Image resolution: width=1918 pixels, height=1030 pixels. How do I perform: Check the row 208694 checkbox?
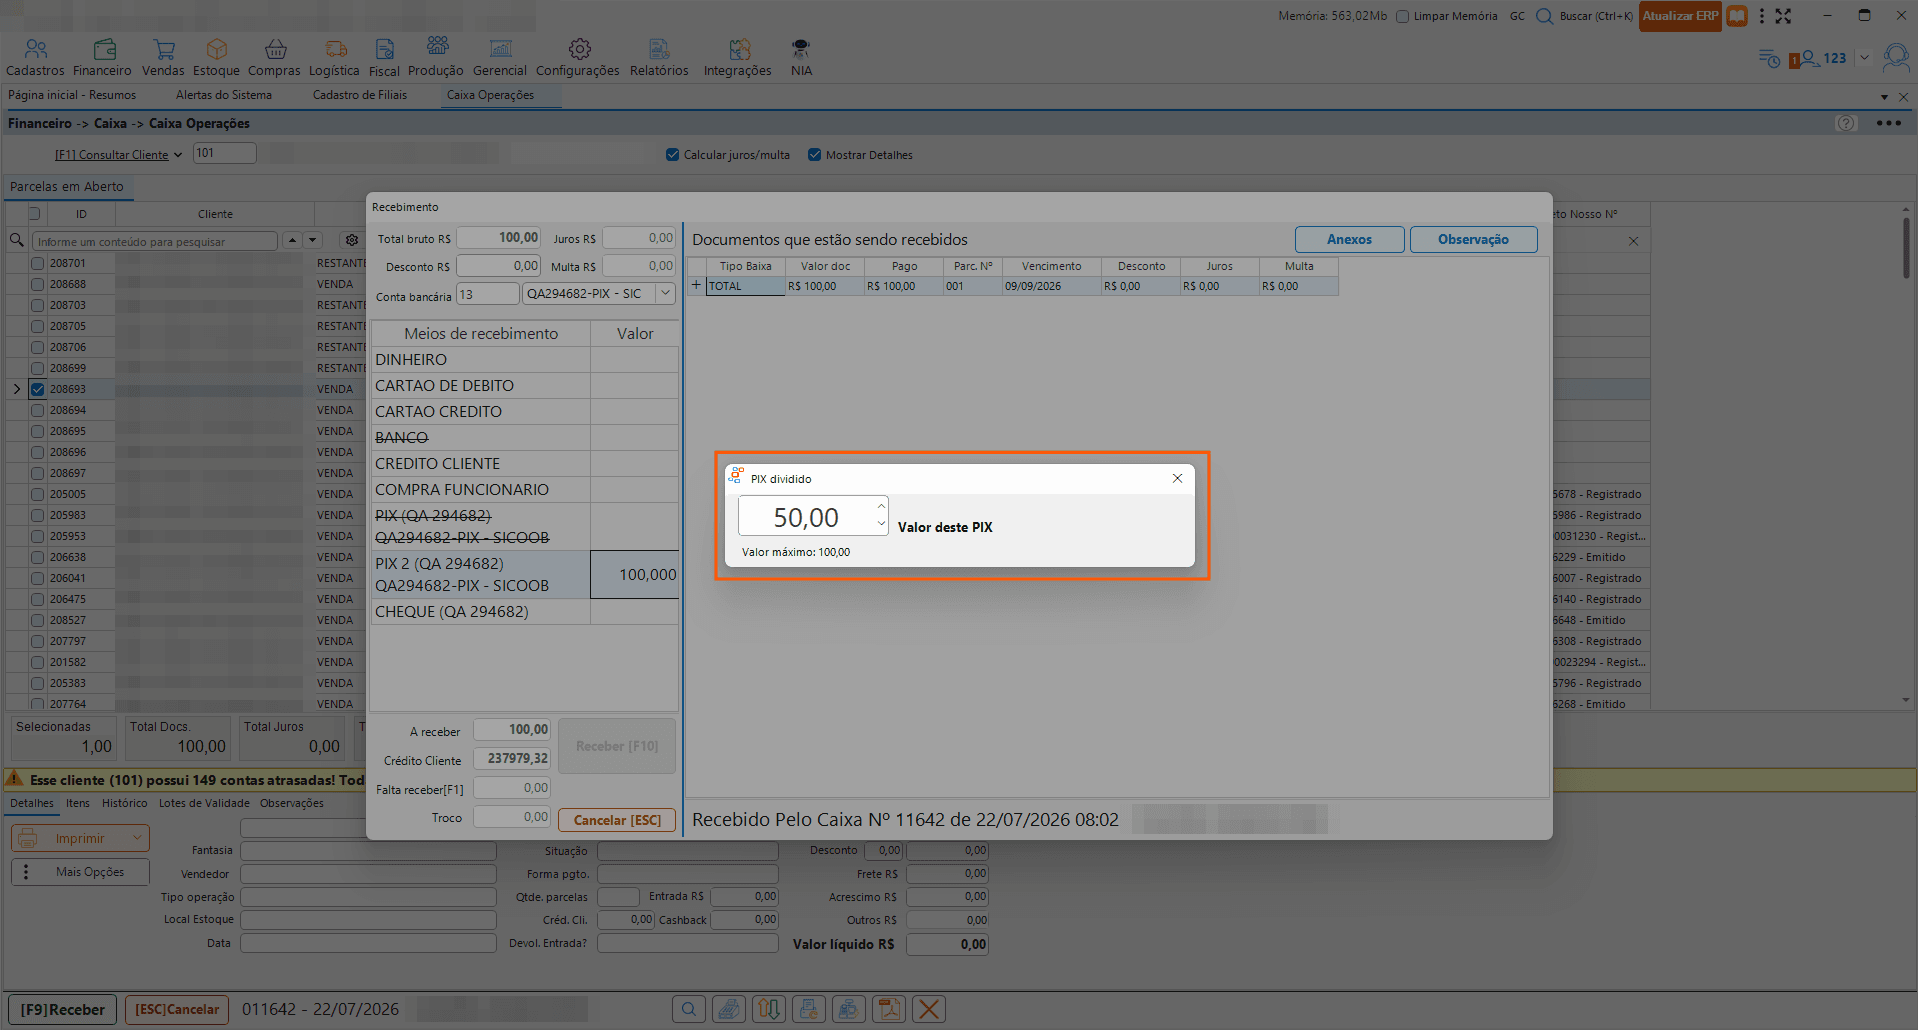click(x=38, y=410)
